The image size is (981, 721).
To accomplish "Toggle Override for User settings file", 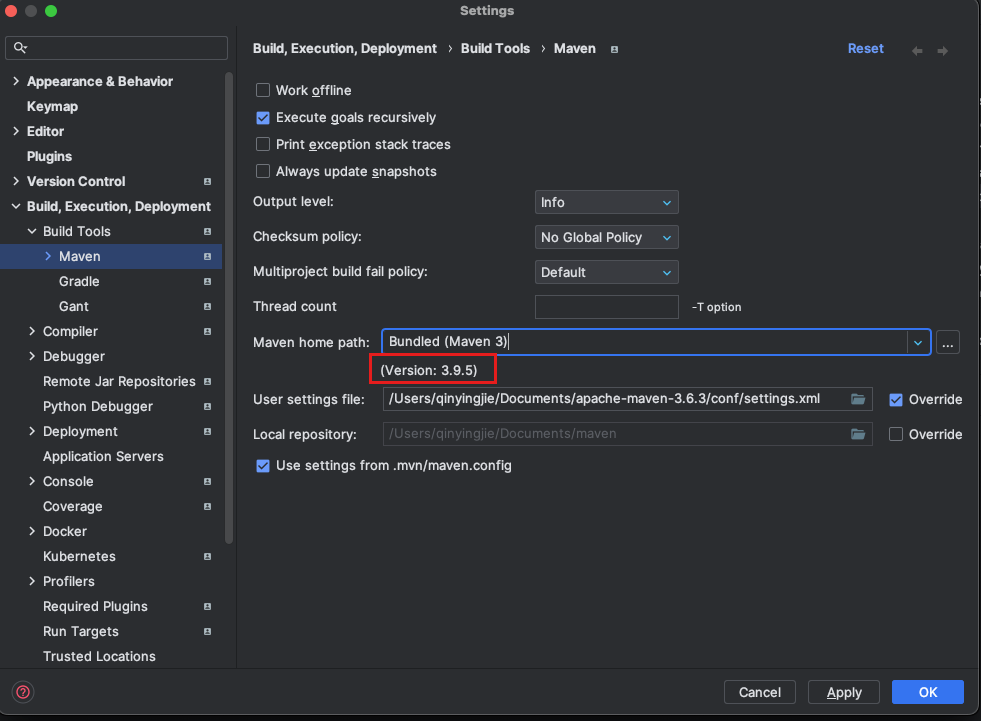I will click(896, 399).
